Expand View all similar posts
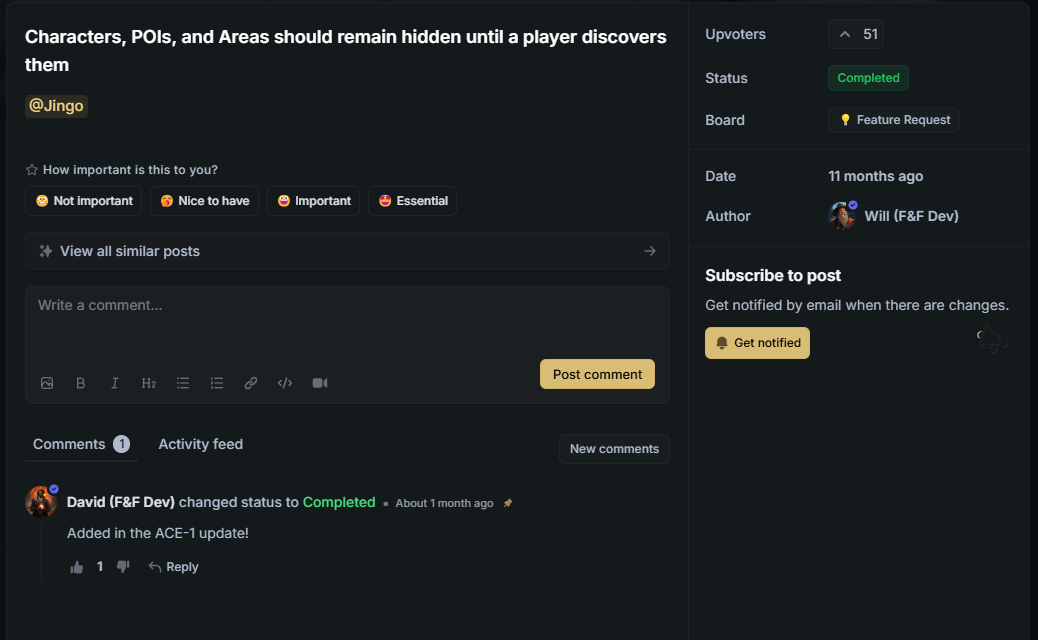The width and height of the screenshot is (1038, 640). (x=347, y=251)
